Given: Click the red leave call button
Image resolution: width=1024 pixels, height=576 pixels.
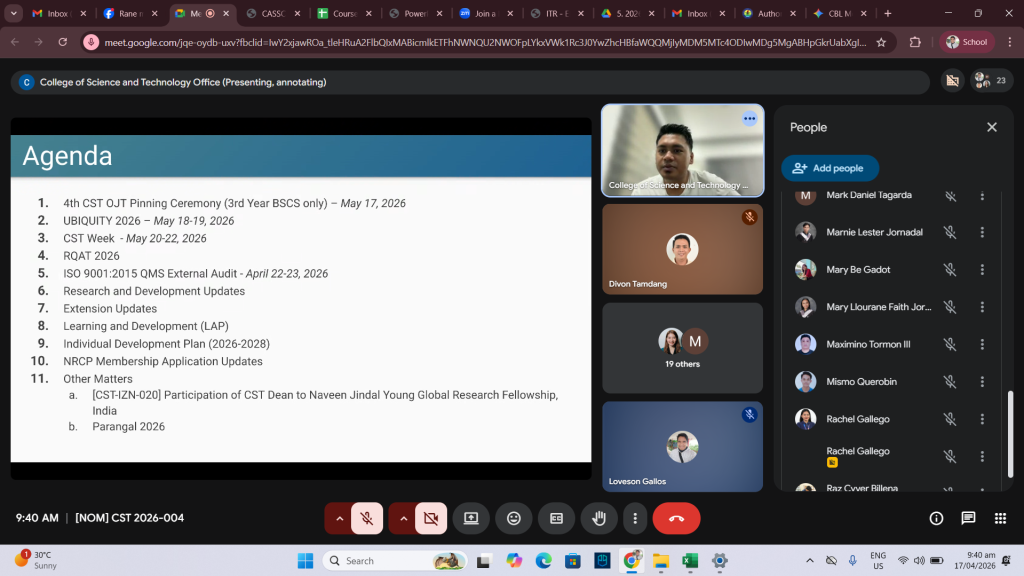Looking at the screenshot, I should (x=676, y=518).
